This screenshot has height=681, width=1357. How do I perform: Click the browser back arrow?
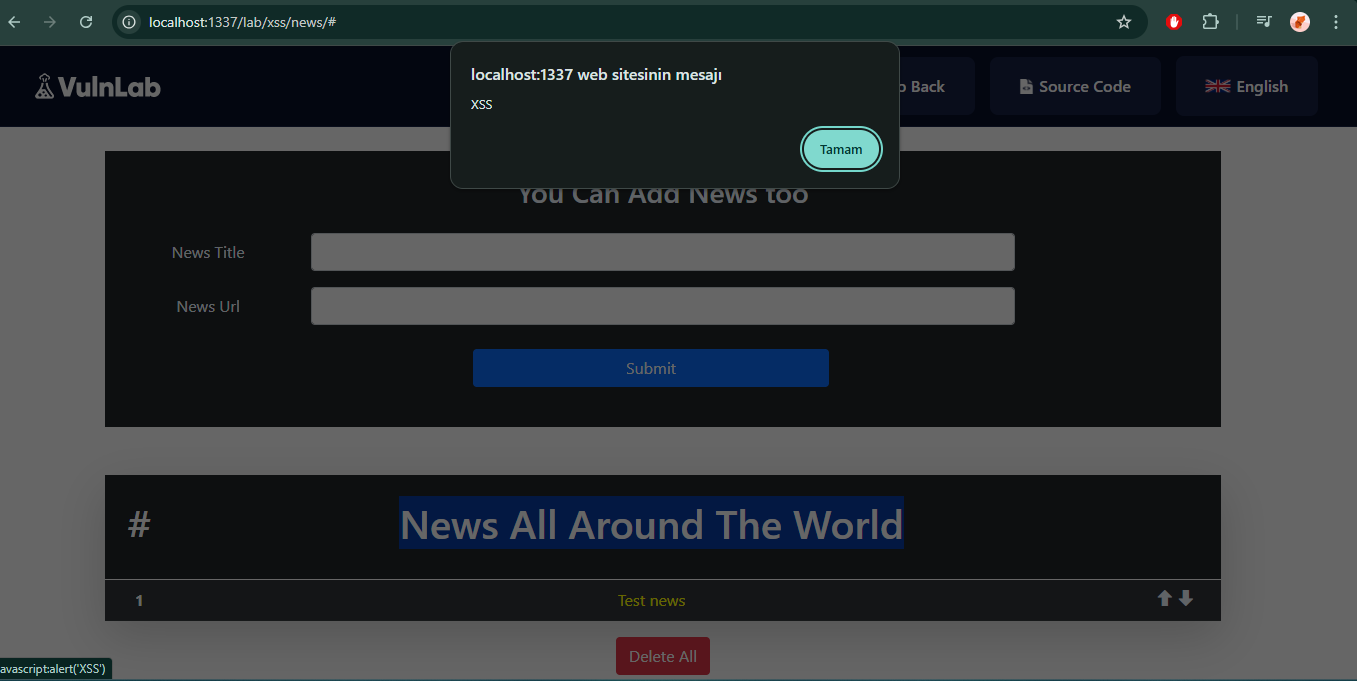[14, 22]
